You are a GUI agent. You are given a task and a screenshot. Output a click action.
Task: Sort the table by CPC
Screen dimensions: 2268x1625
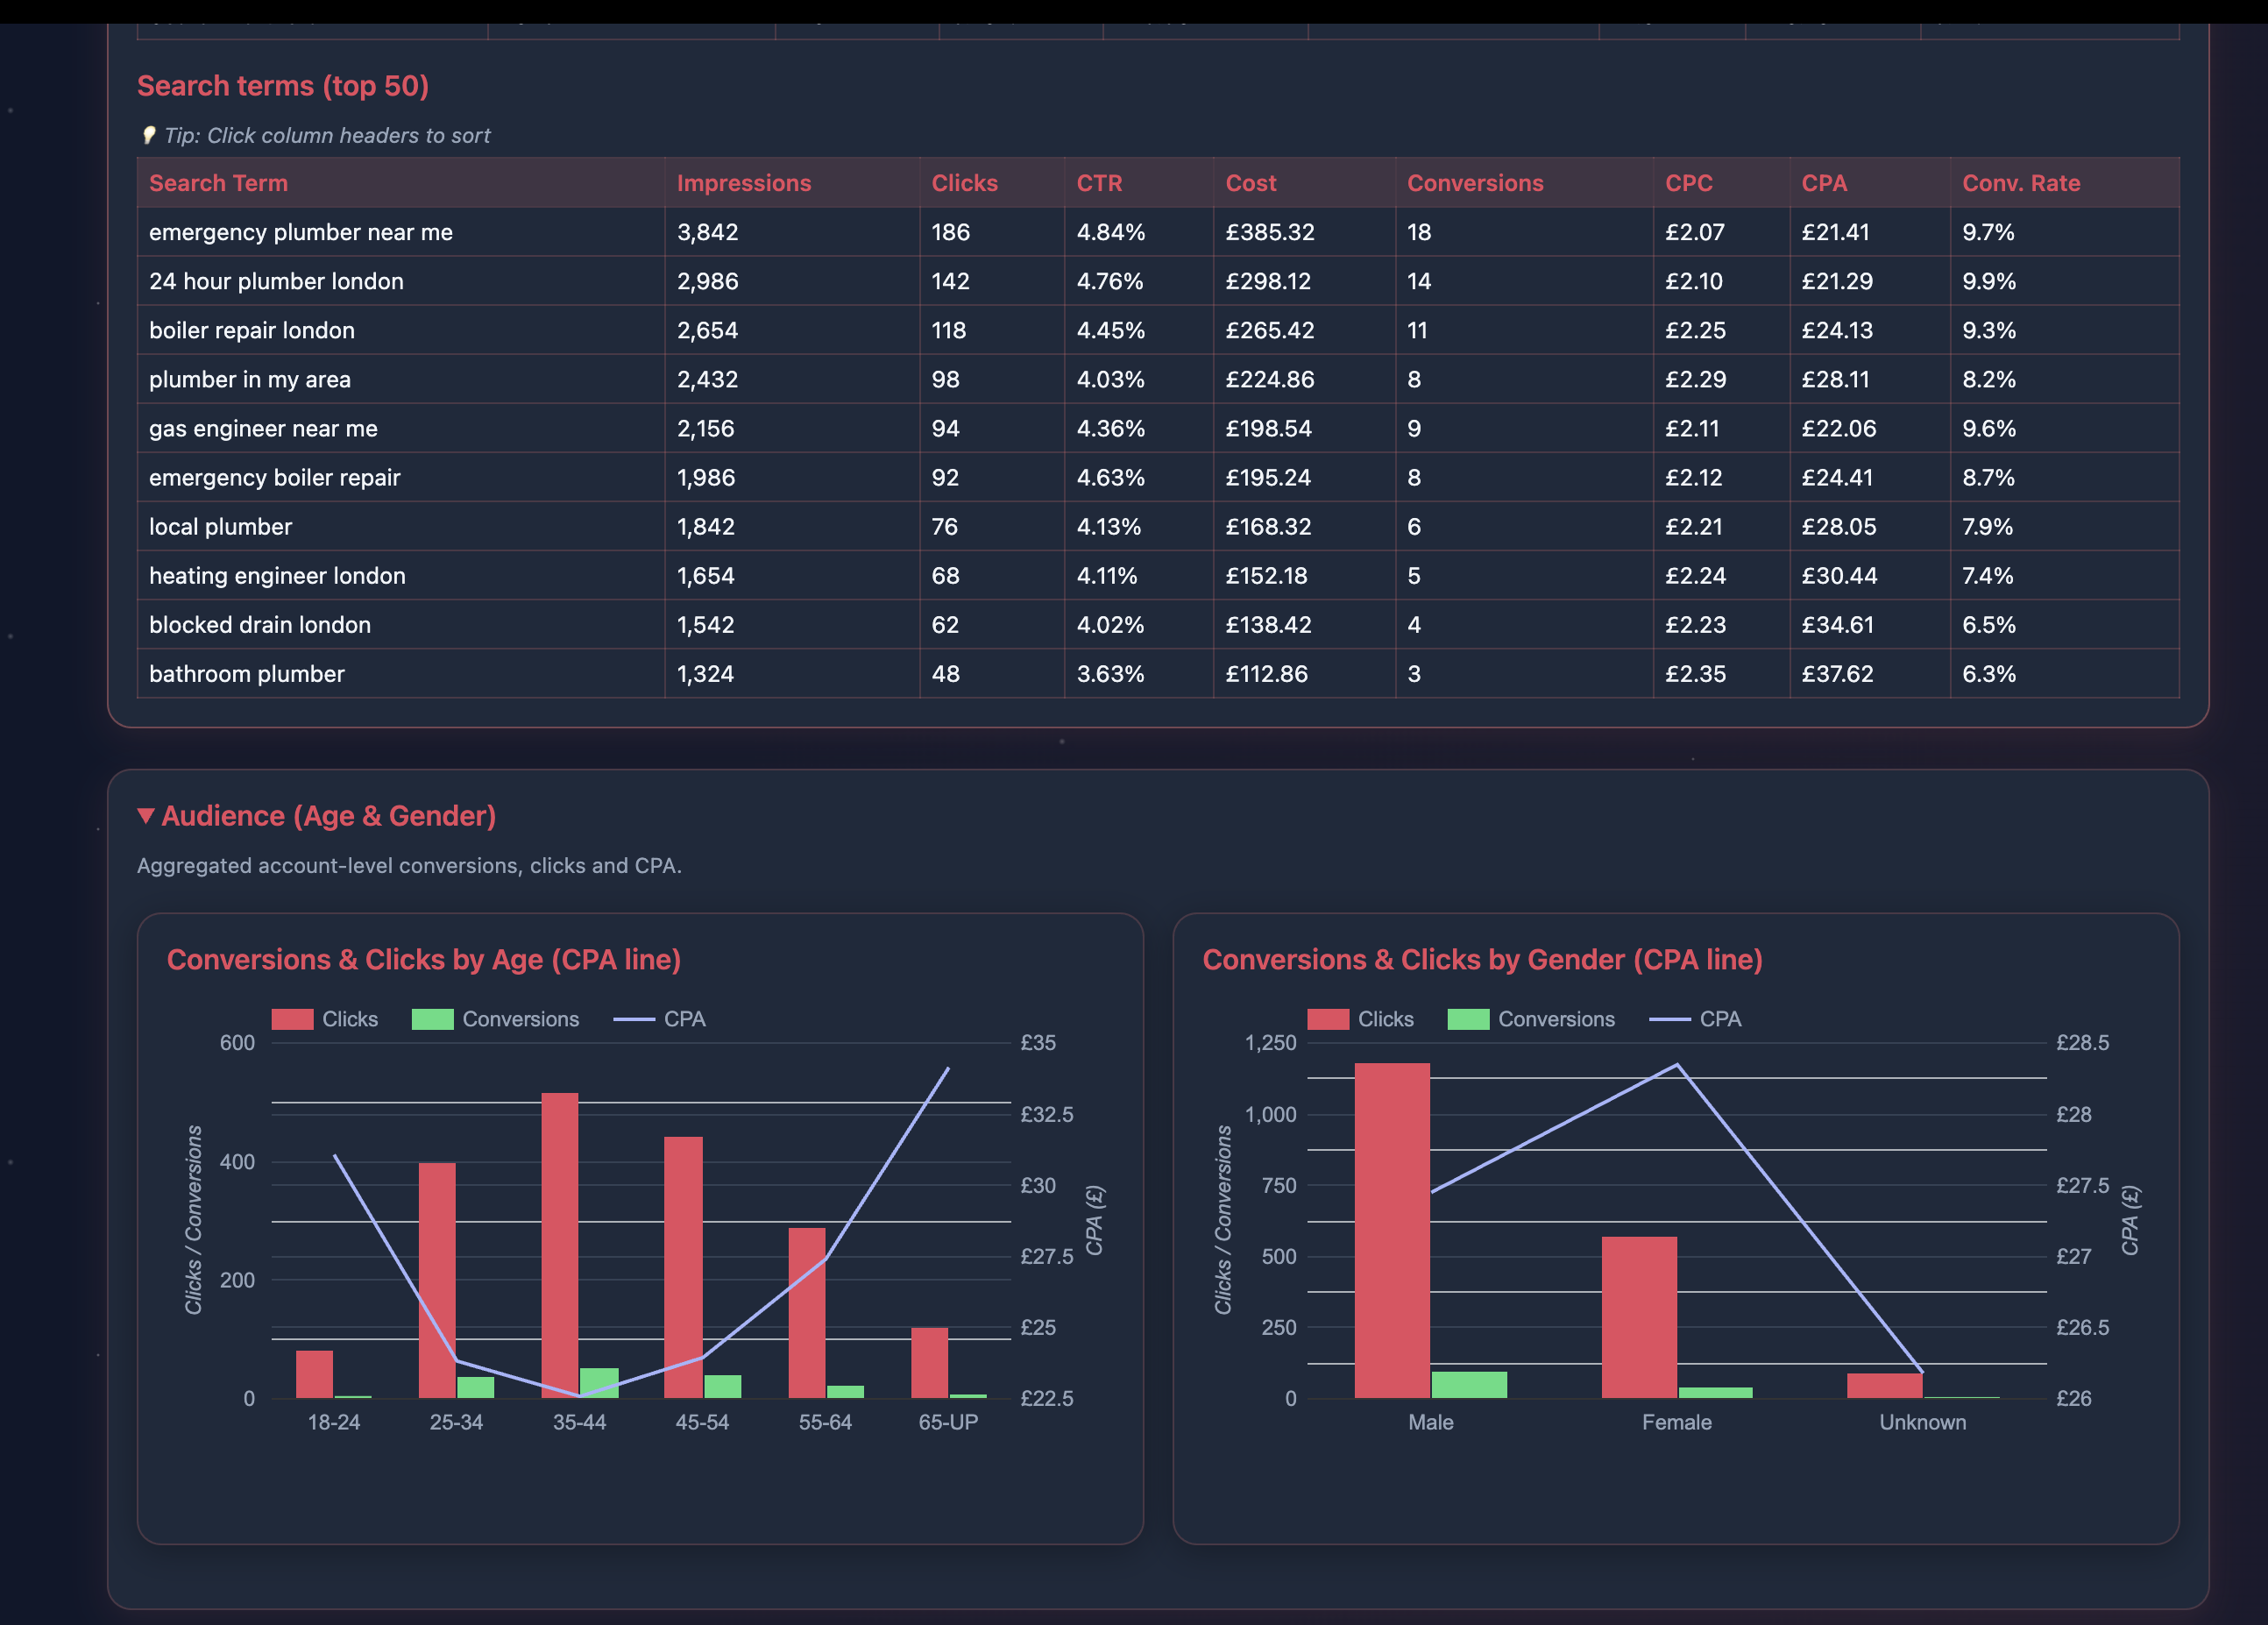[1687, 183]
